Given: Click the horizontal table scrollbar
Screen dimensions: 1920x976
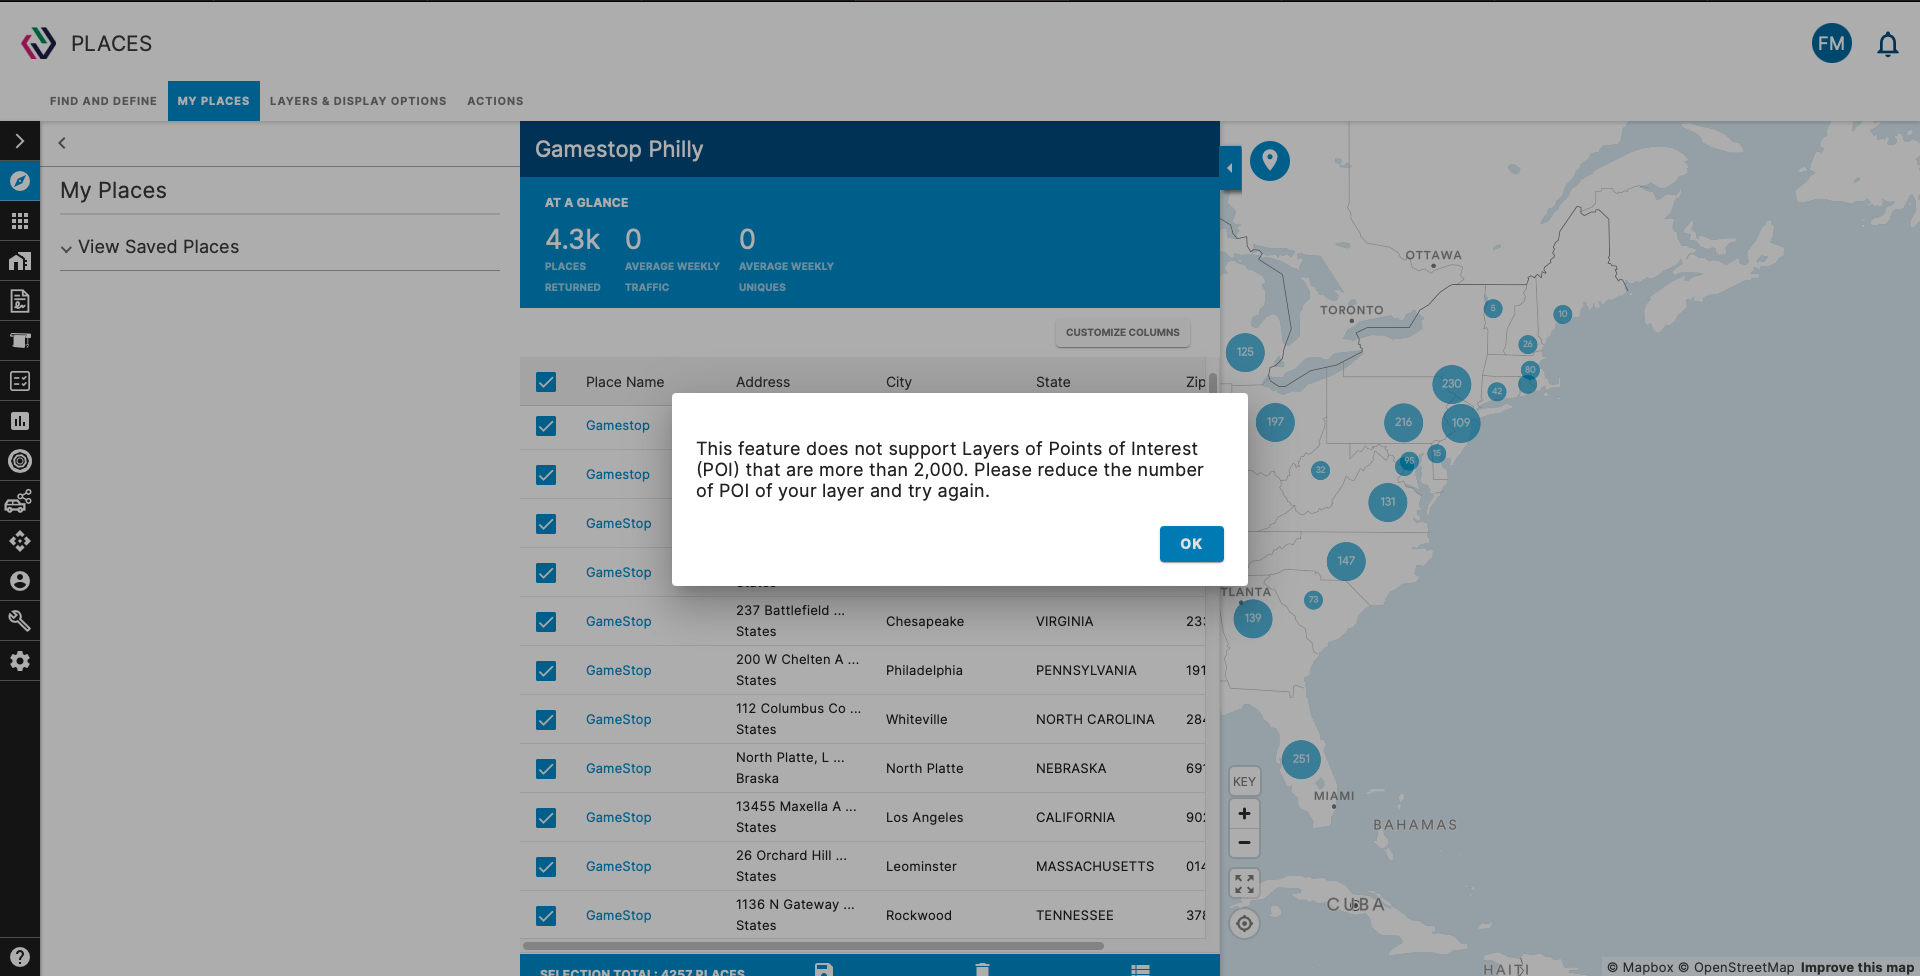Looking at the screenshot, I should pyautogui.click(x=813, y=946).
